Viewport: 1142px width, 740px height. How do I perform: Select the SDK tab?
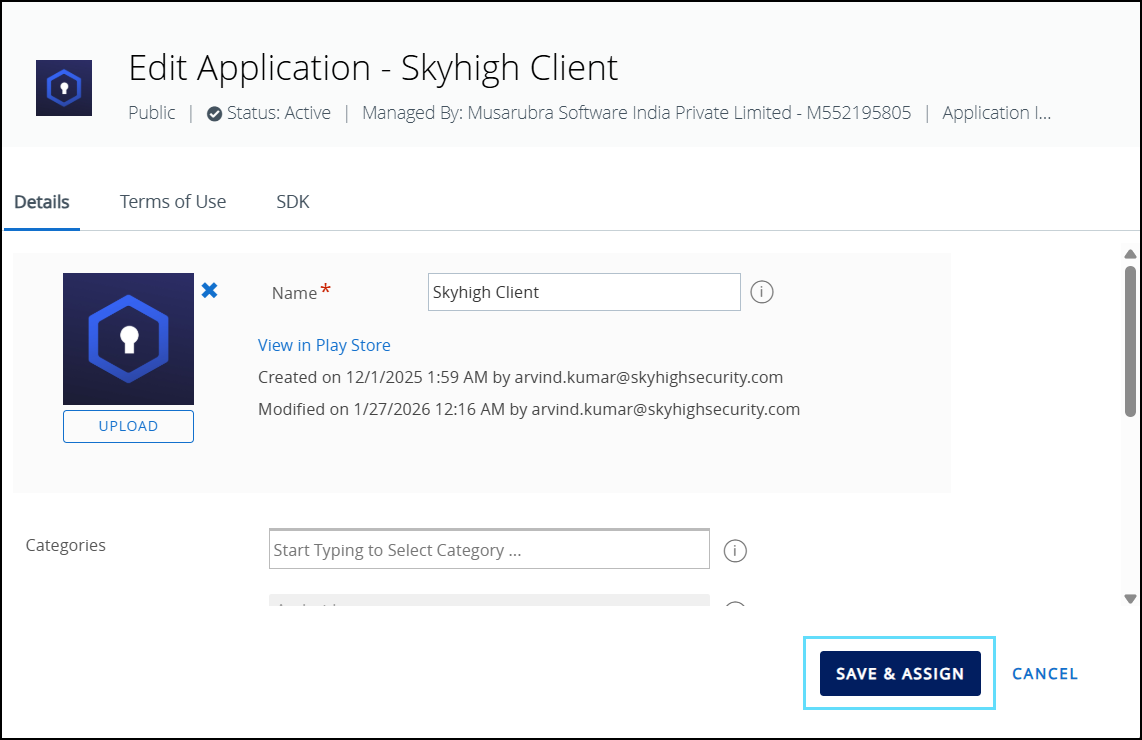coord(293,202)
